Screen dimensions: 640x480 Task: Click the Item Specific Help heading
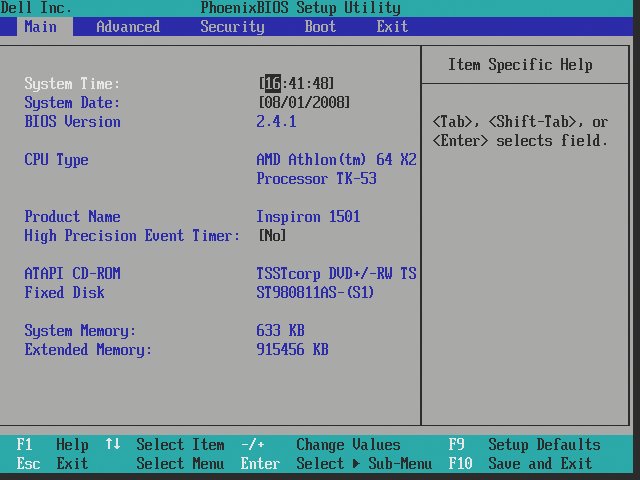520,65
